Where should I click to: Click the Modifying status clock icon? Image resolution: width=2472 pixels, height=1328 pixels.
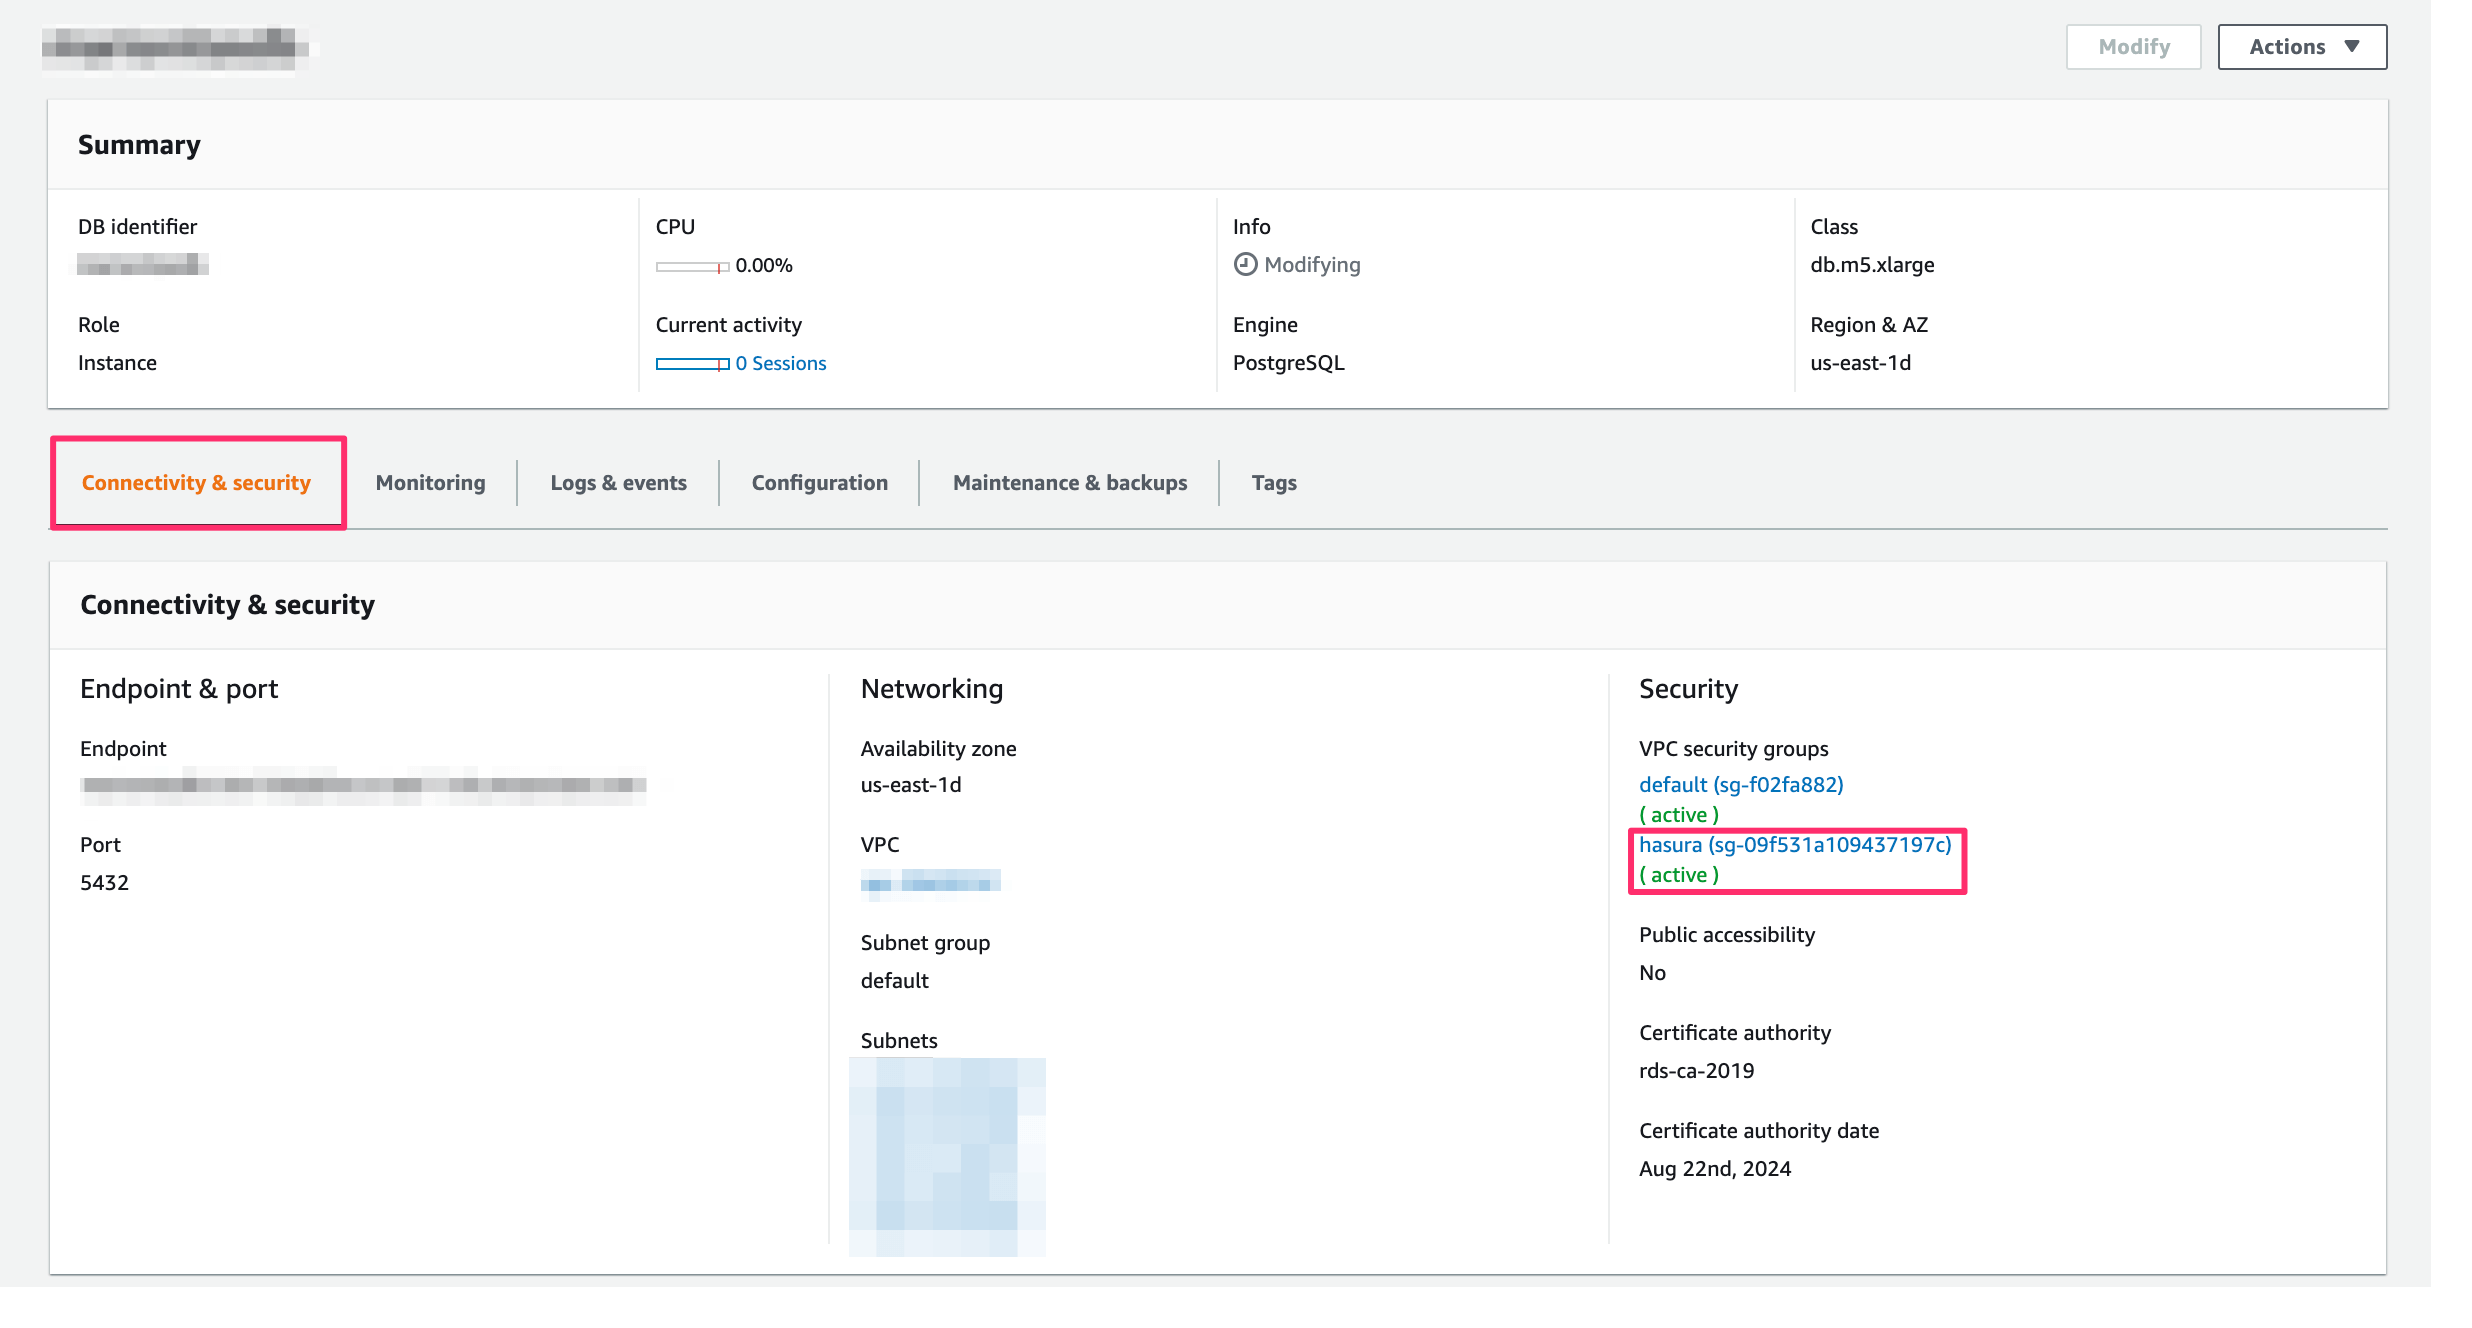1245,264
